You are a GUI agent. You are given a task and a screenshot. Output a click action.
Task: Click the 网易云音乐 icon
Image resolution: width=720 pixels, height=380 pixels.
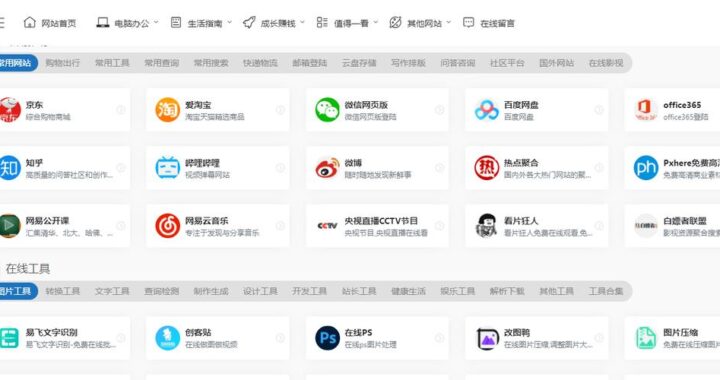(x=167, y=226)
